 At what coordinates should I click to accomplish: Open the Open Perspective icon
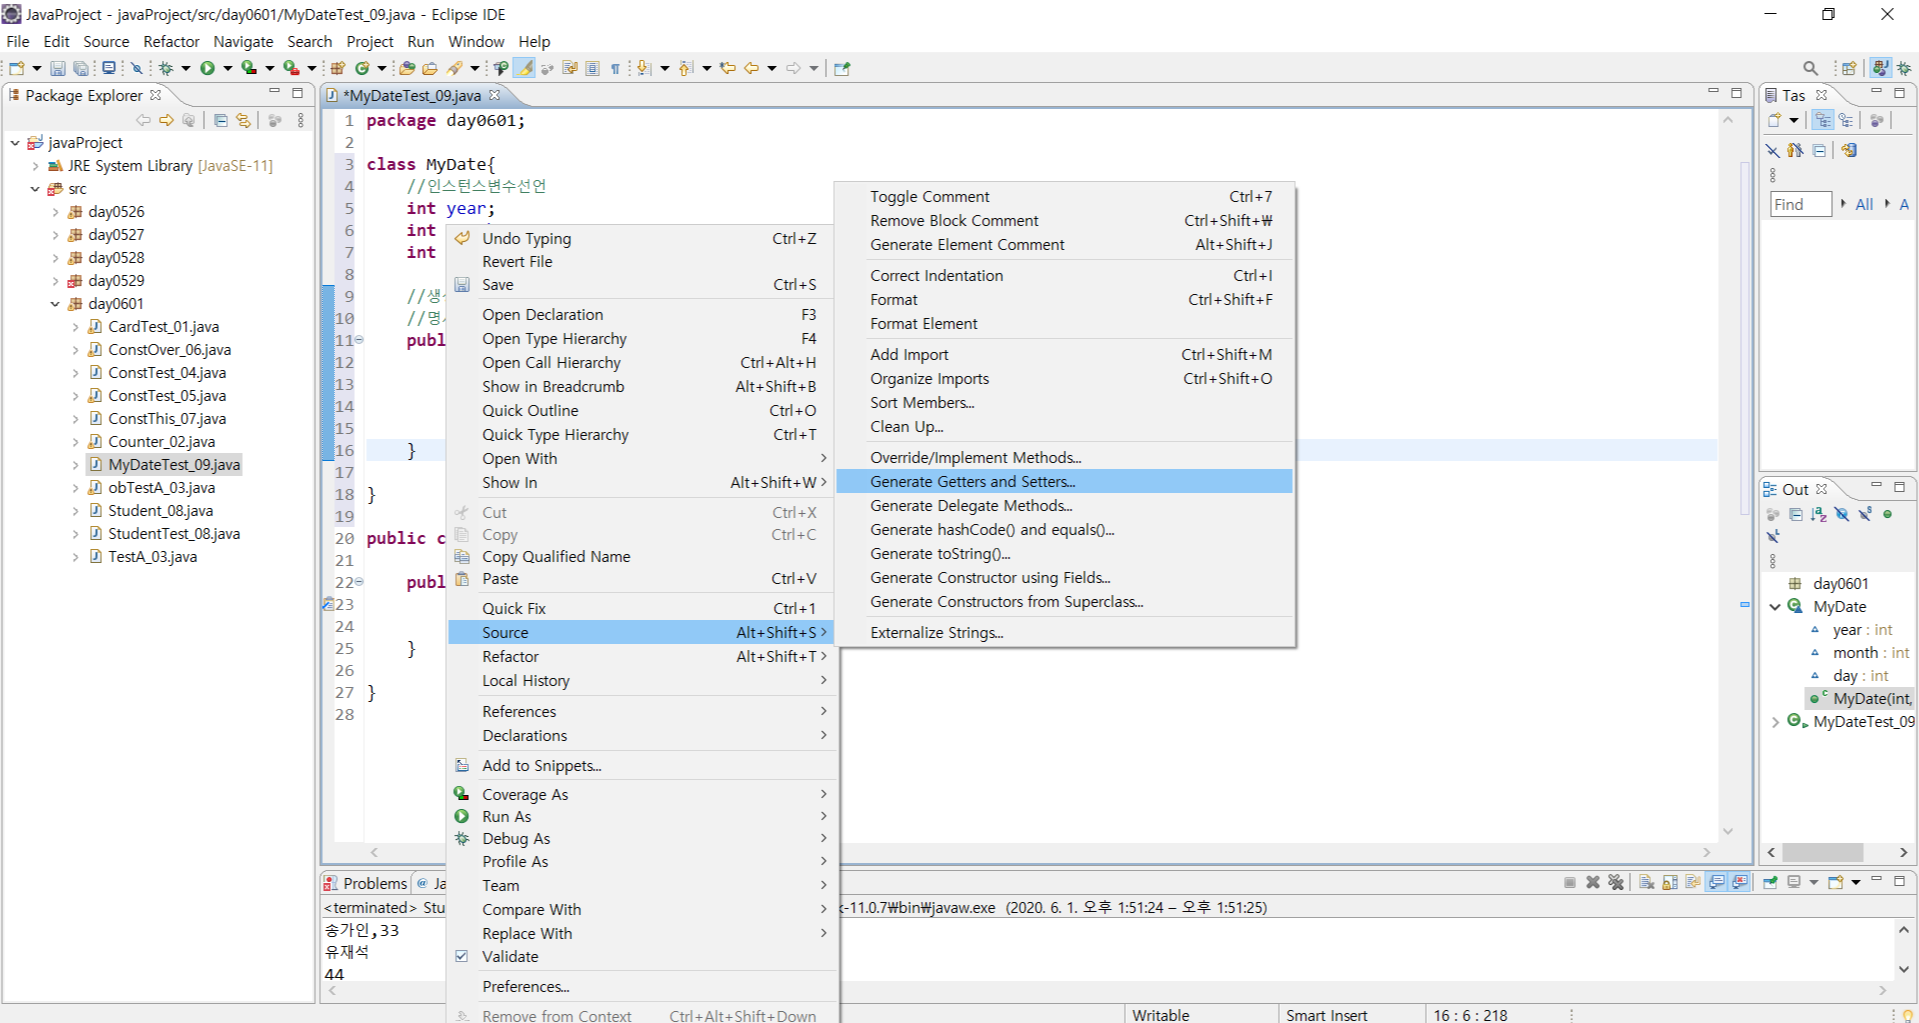tap(1849, 68)
